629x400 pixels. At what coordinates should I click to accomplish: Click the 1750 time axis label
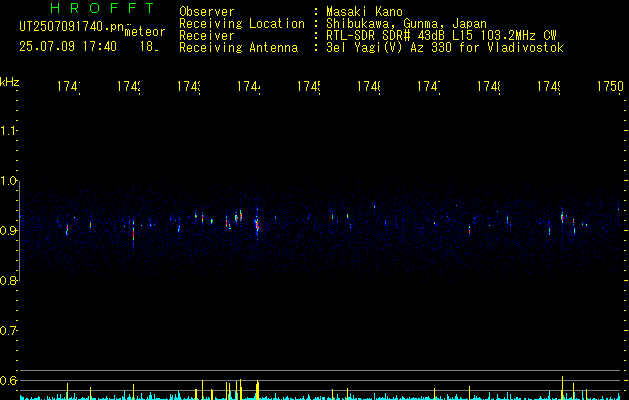pos(610,87)
